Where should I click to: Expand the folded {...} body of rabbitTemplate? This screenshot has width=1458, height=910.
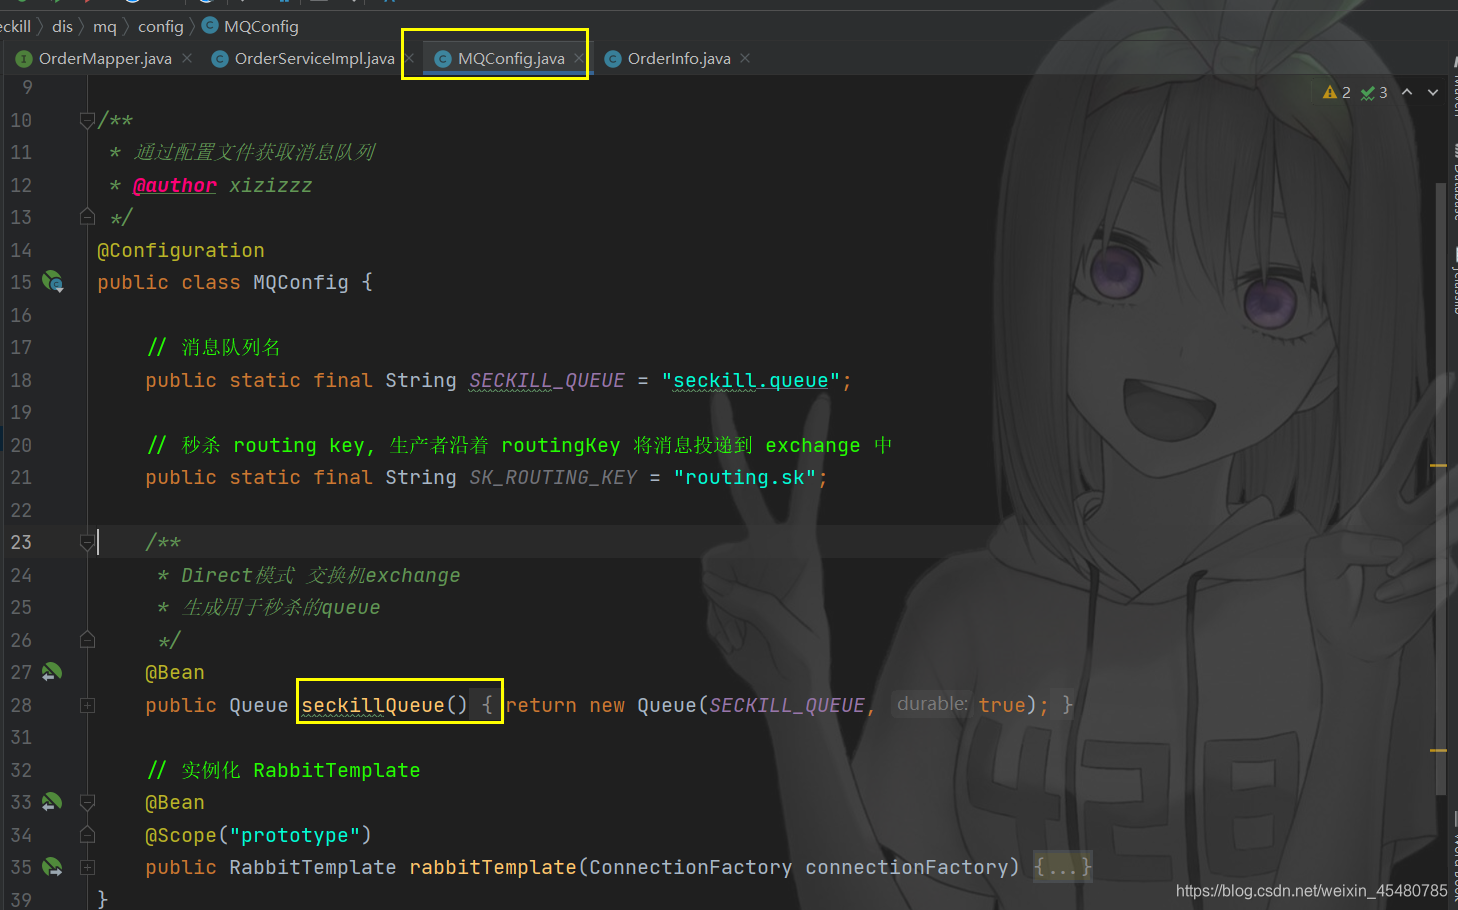(x=1062, y=867)
